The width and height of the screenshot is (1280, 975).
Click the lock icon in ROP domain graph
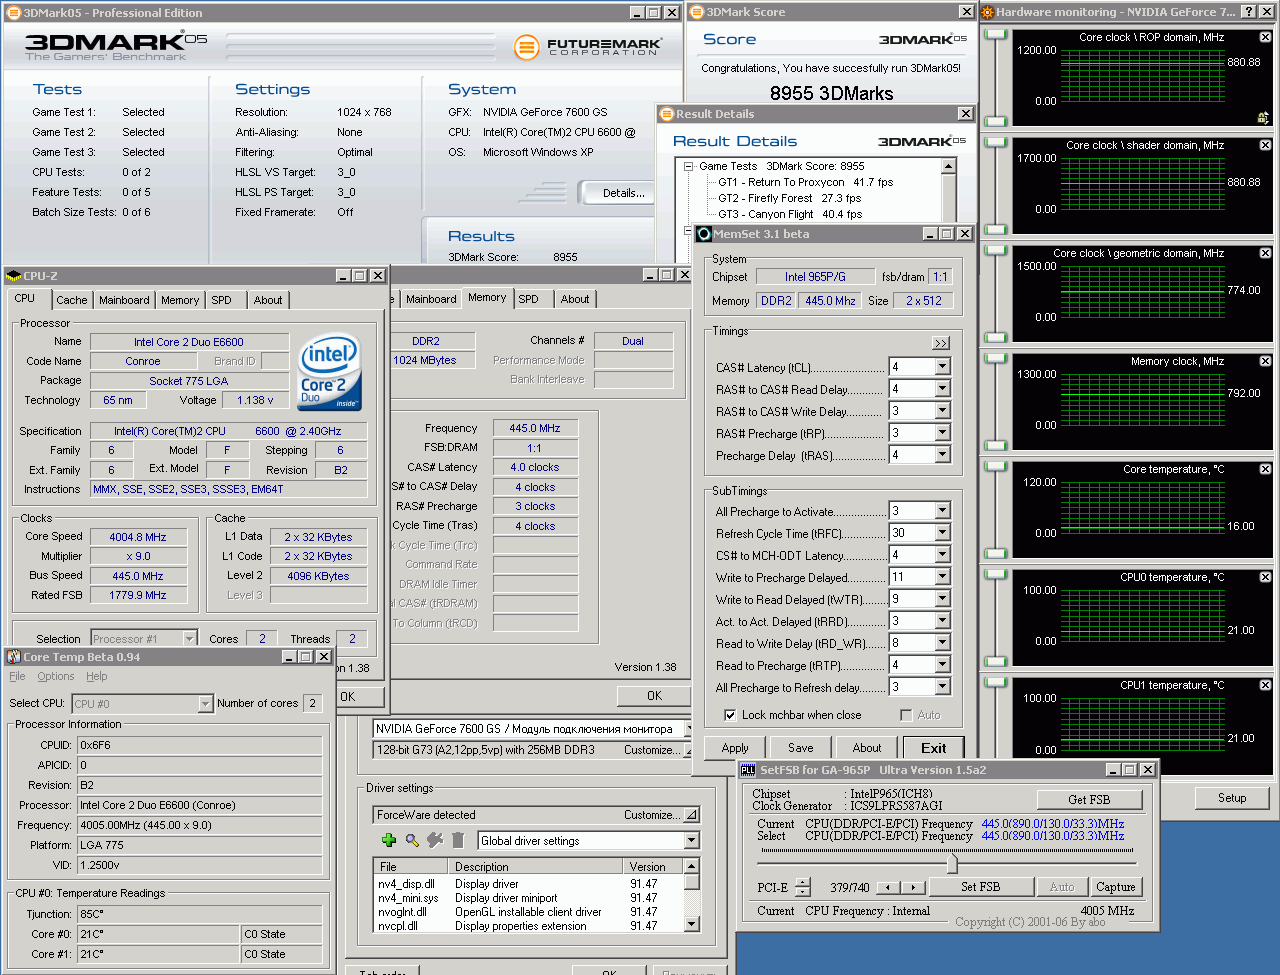coord(1264,117)
